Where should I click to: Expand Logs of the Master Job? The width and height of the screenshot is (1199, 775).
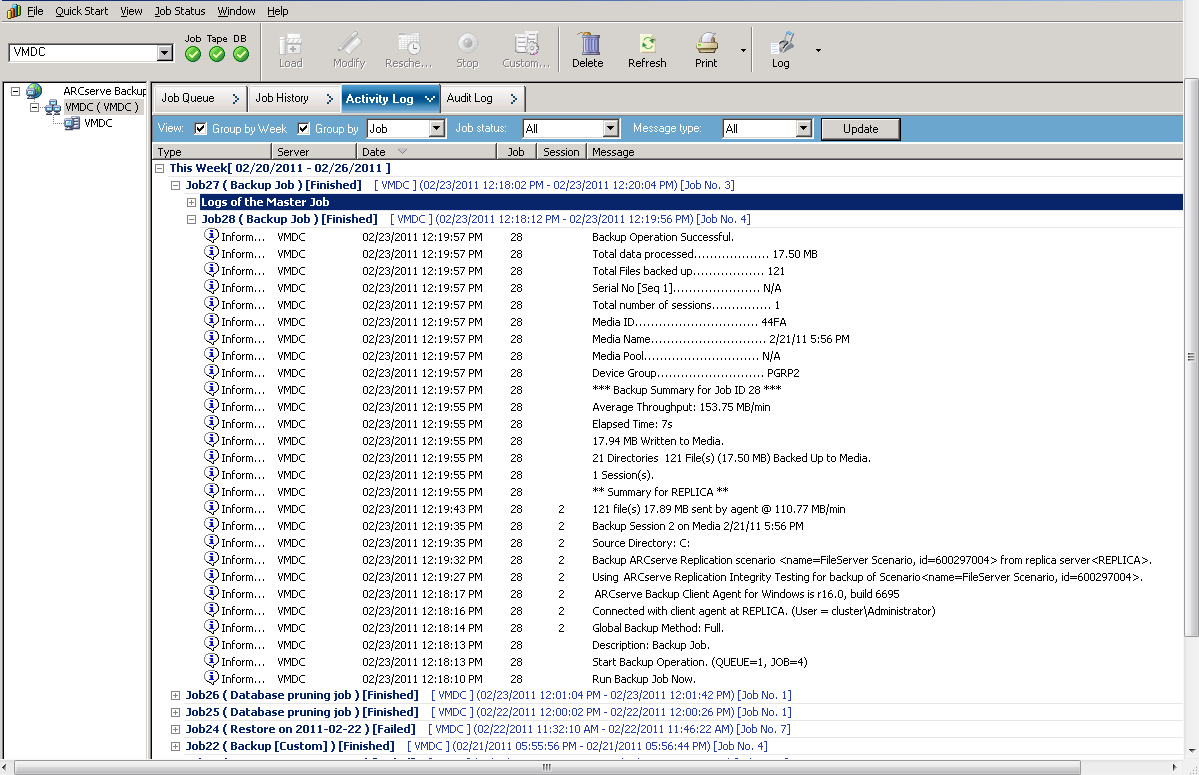191,203
